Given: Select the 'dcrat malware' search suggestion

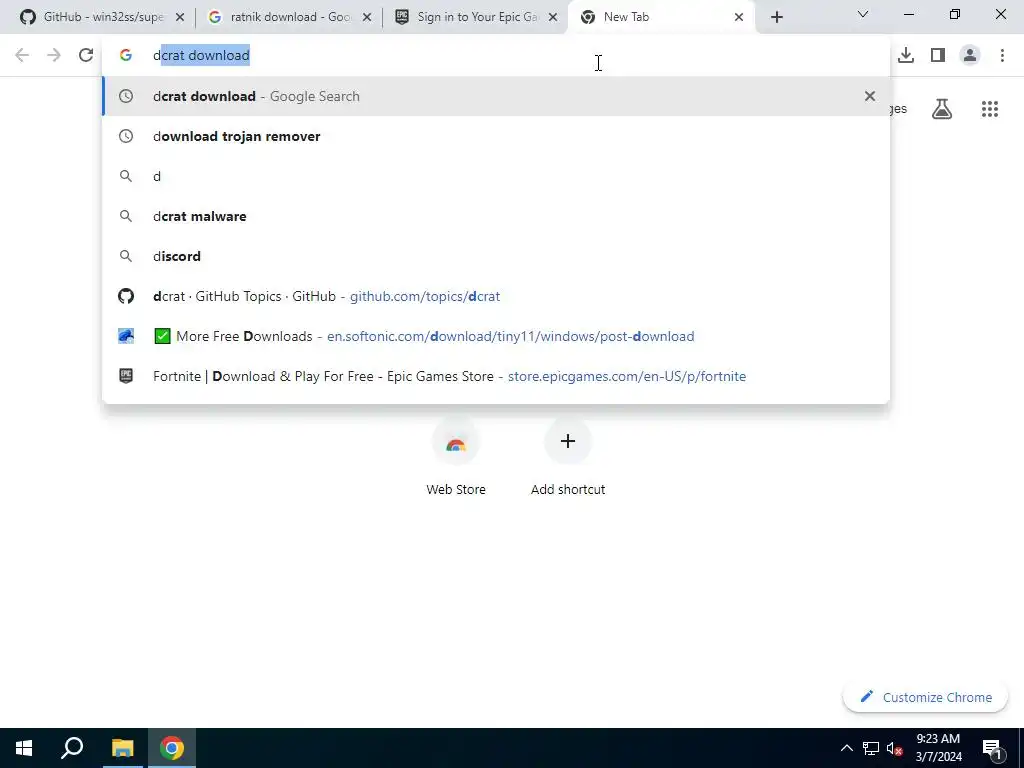Looking at the screenshot, I should pyautogui.click(x=496, y=216).
